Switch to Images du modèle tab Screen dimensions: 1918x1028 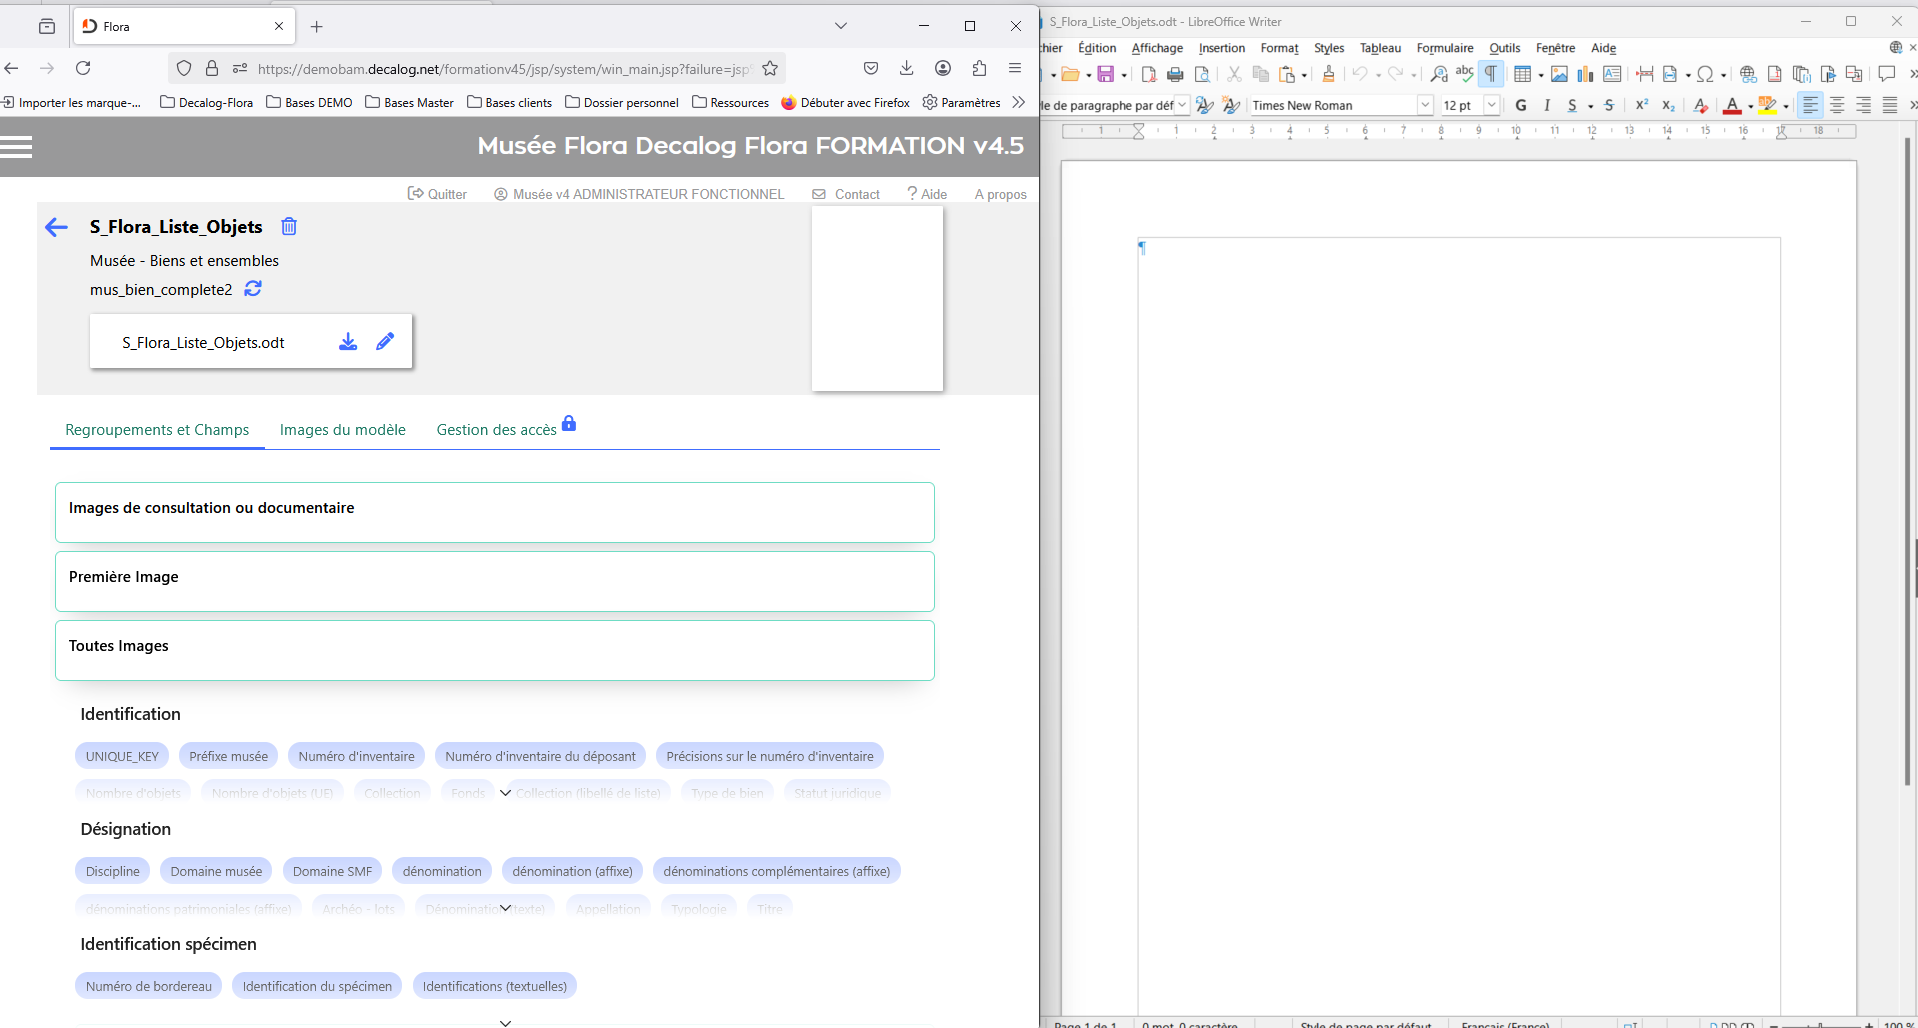[x=342, y=430]
